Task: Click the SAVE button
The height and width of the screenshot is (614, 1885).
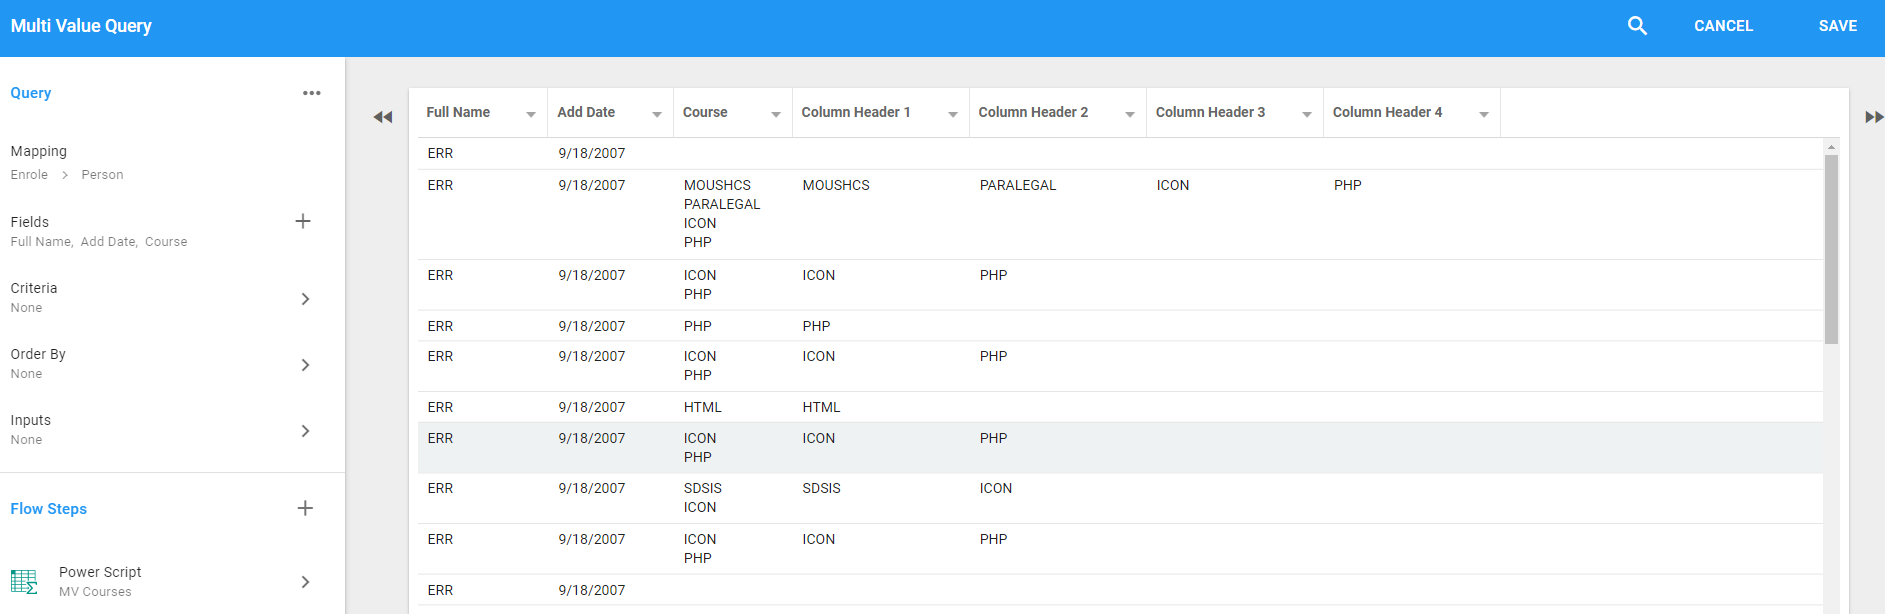Action: point(1837,26)
